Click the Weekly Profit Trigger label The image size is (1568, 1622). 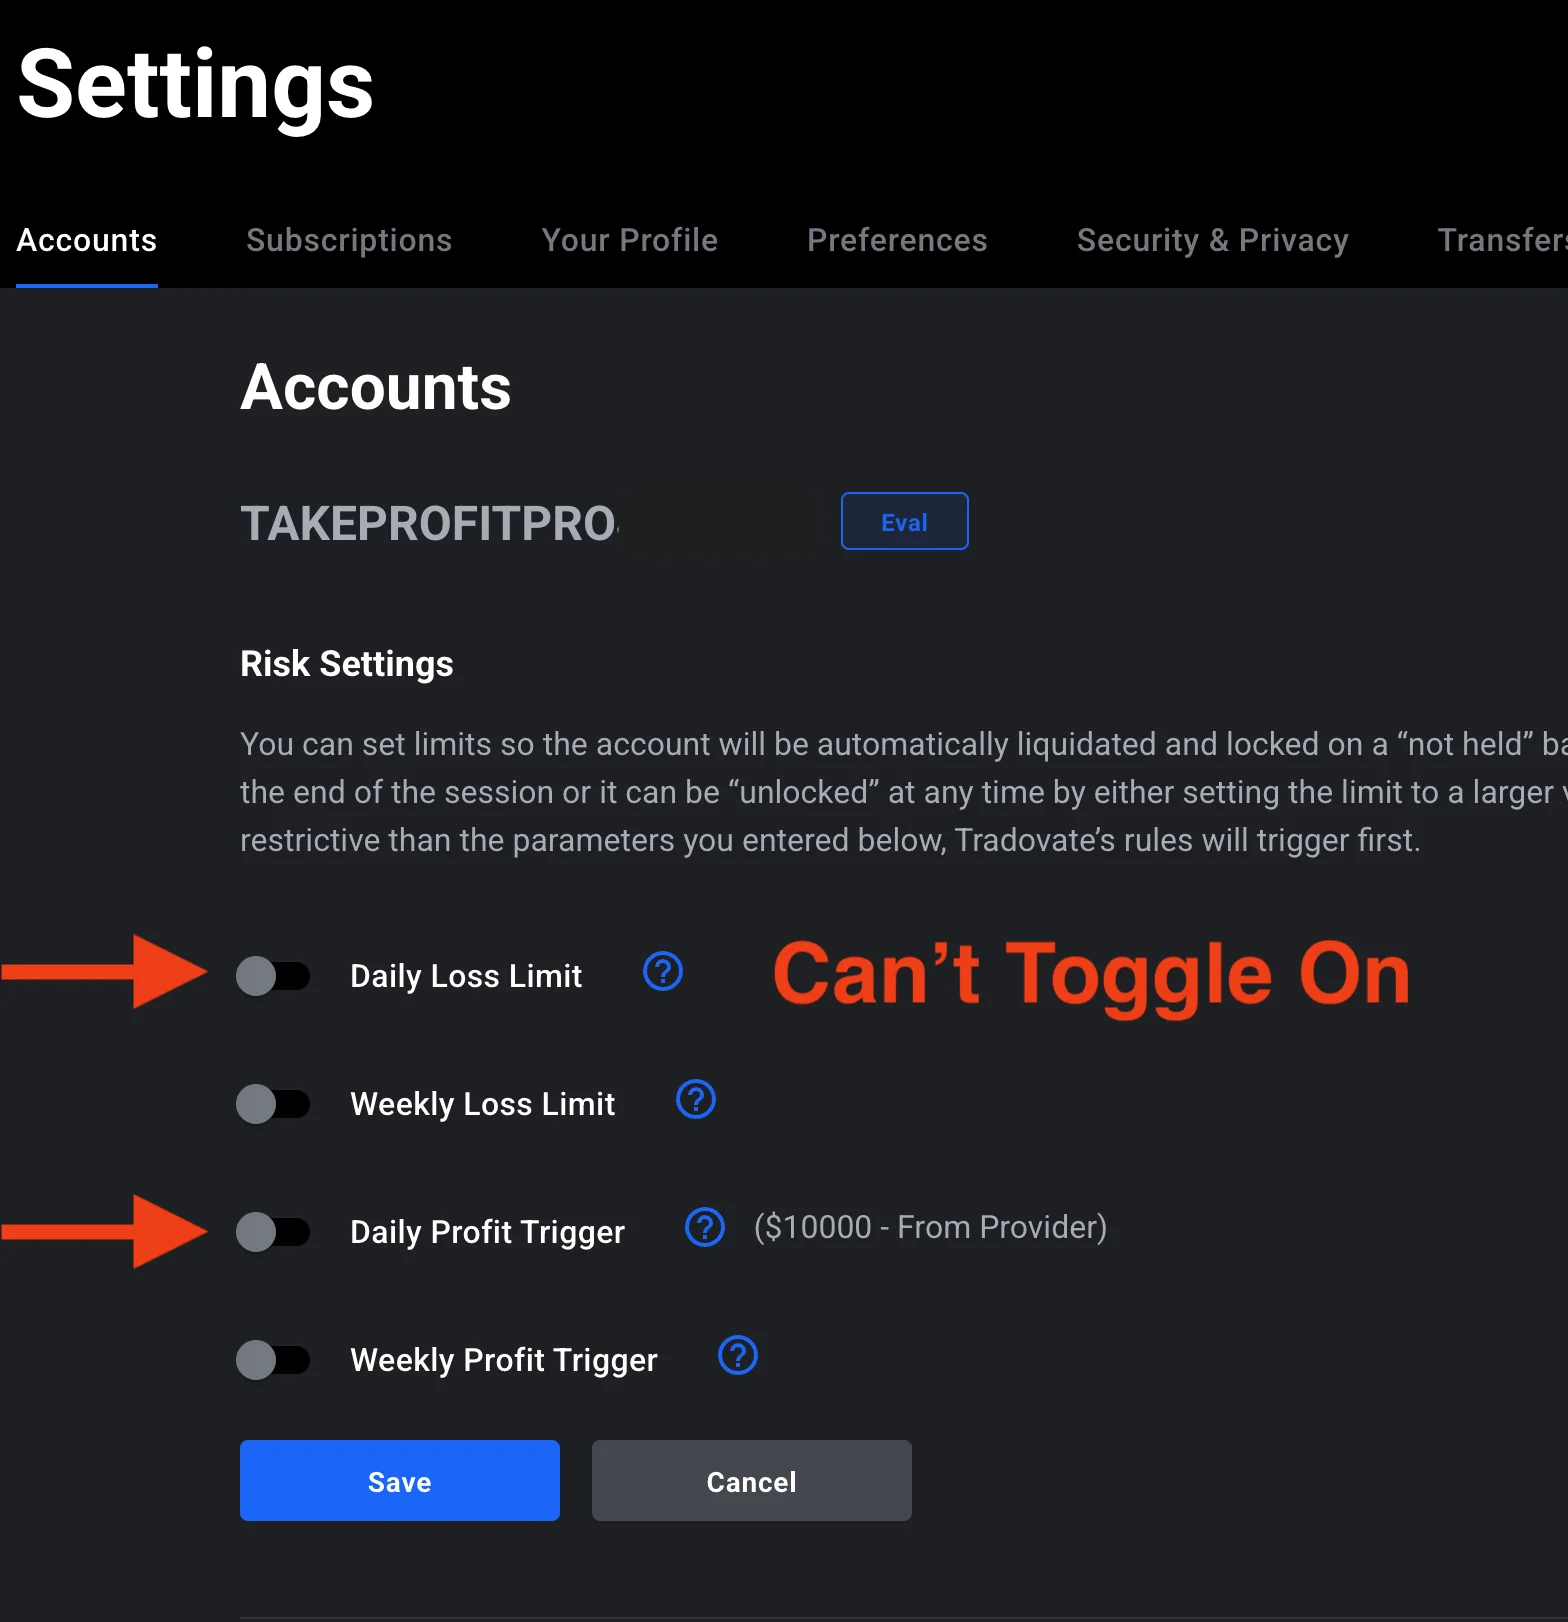pos(504,1360)
